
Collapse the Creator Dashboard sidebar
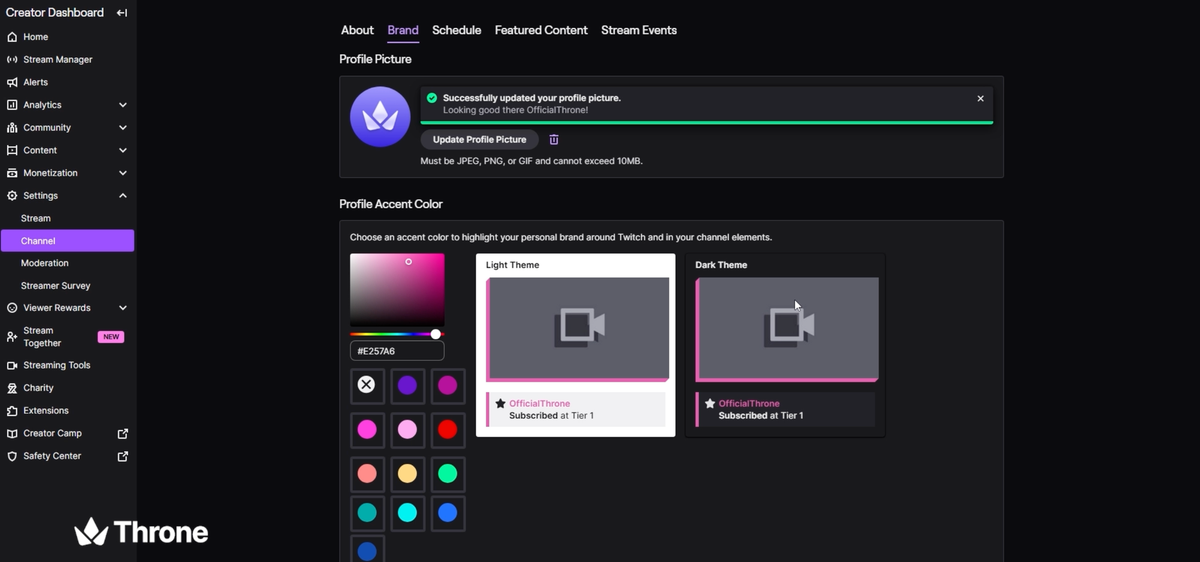click(x=122, y=13)
